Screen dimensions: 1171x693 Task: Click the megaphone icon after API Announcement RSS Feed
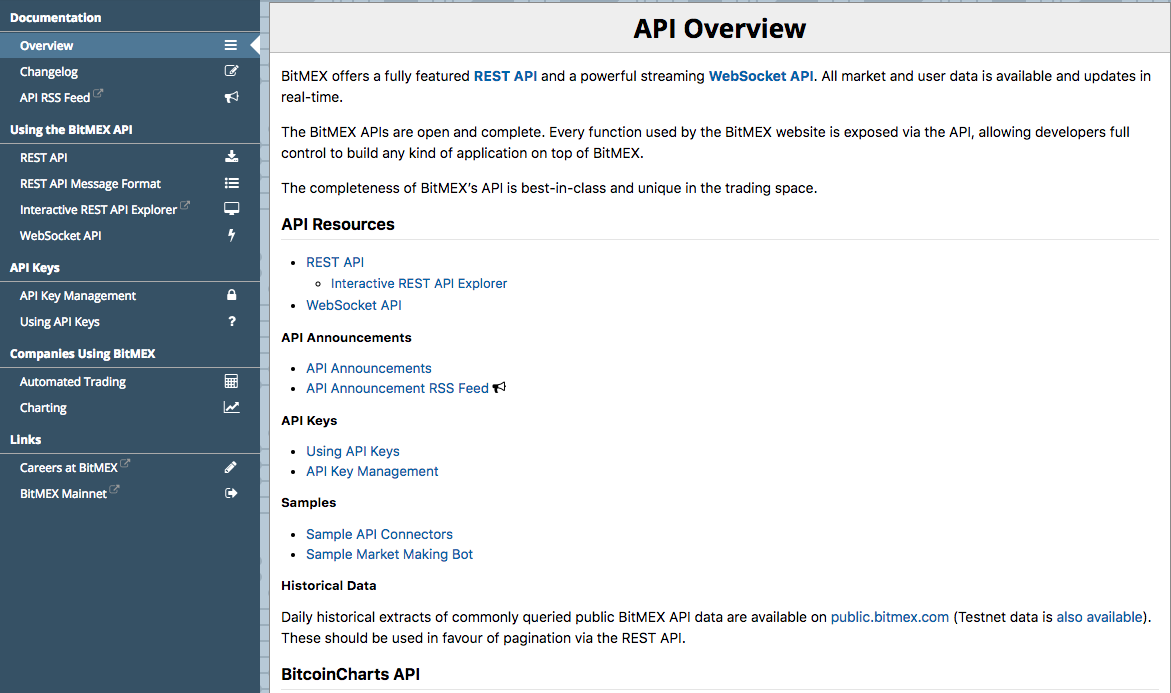[x=499, y=388]
